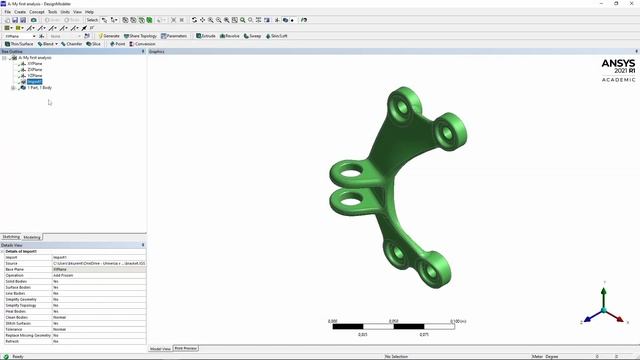Click the Simplify Geometry value cell
Screen dimensions: 640x360
point(99,300)
